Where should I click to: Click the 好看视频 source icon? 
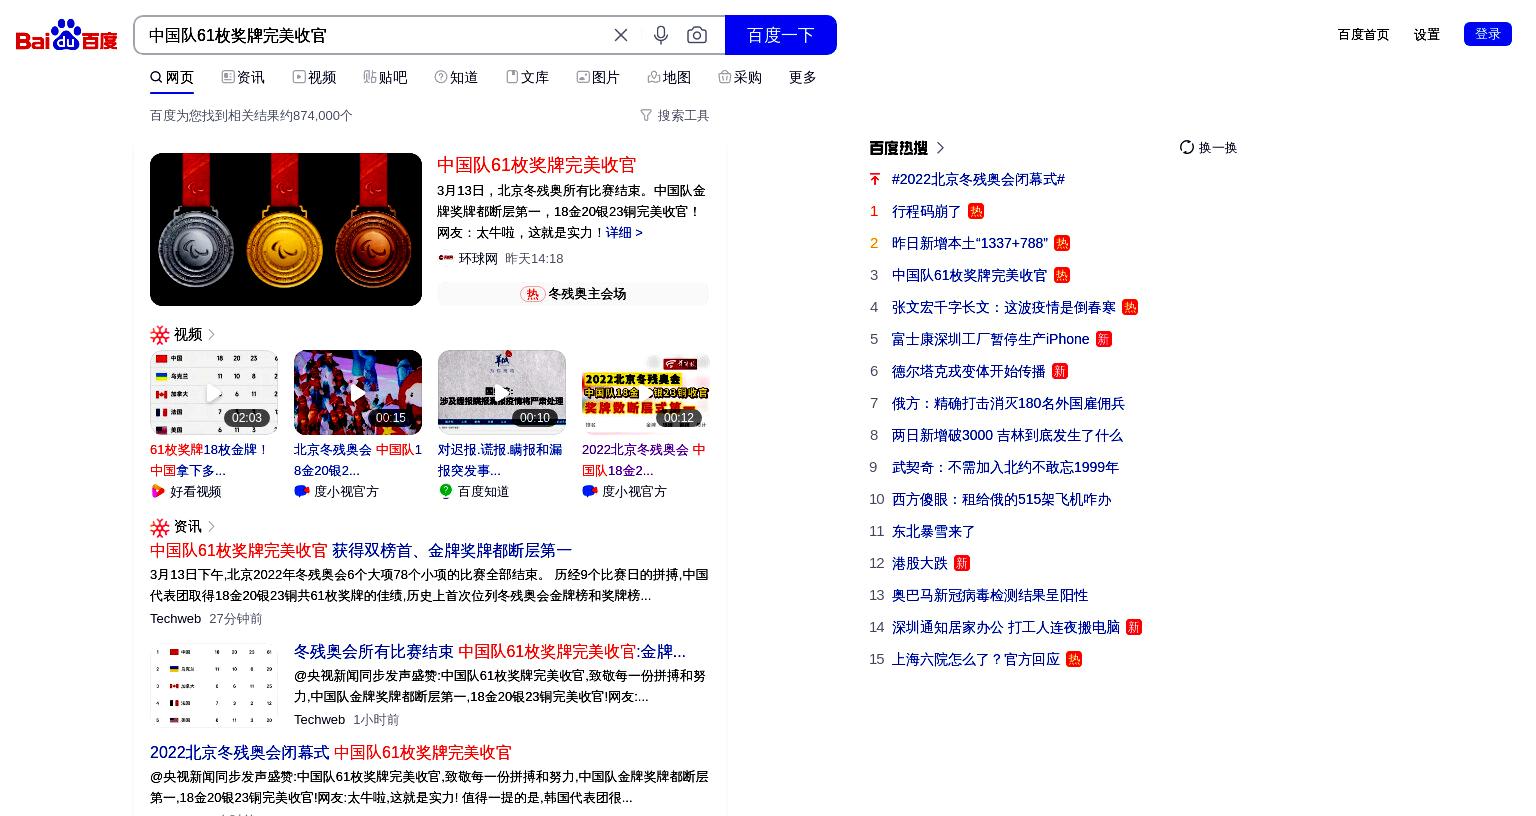tap(158, 491)
